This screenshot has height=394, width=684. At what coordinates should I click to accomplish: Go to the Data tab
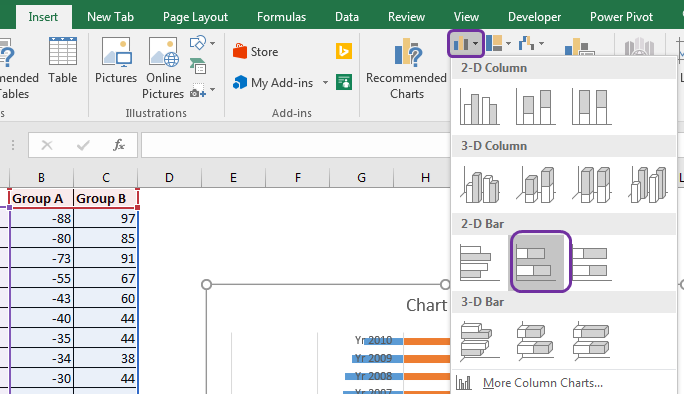347,17
